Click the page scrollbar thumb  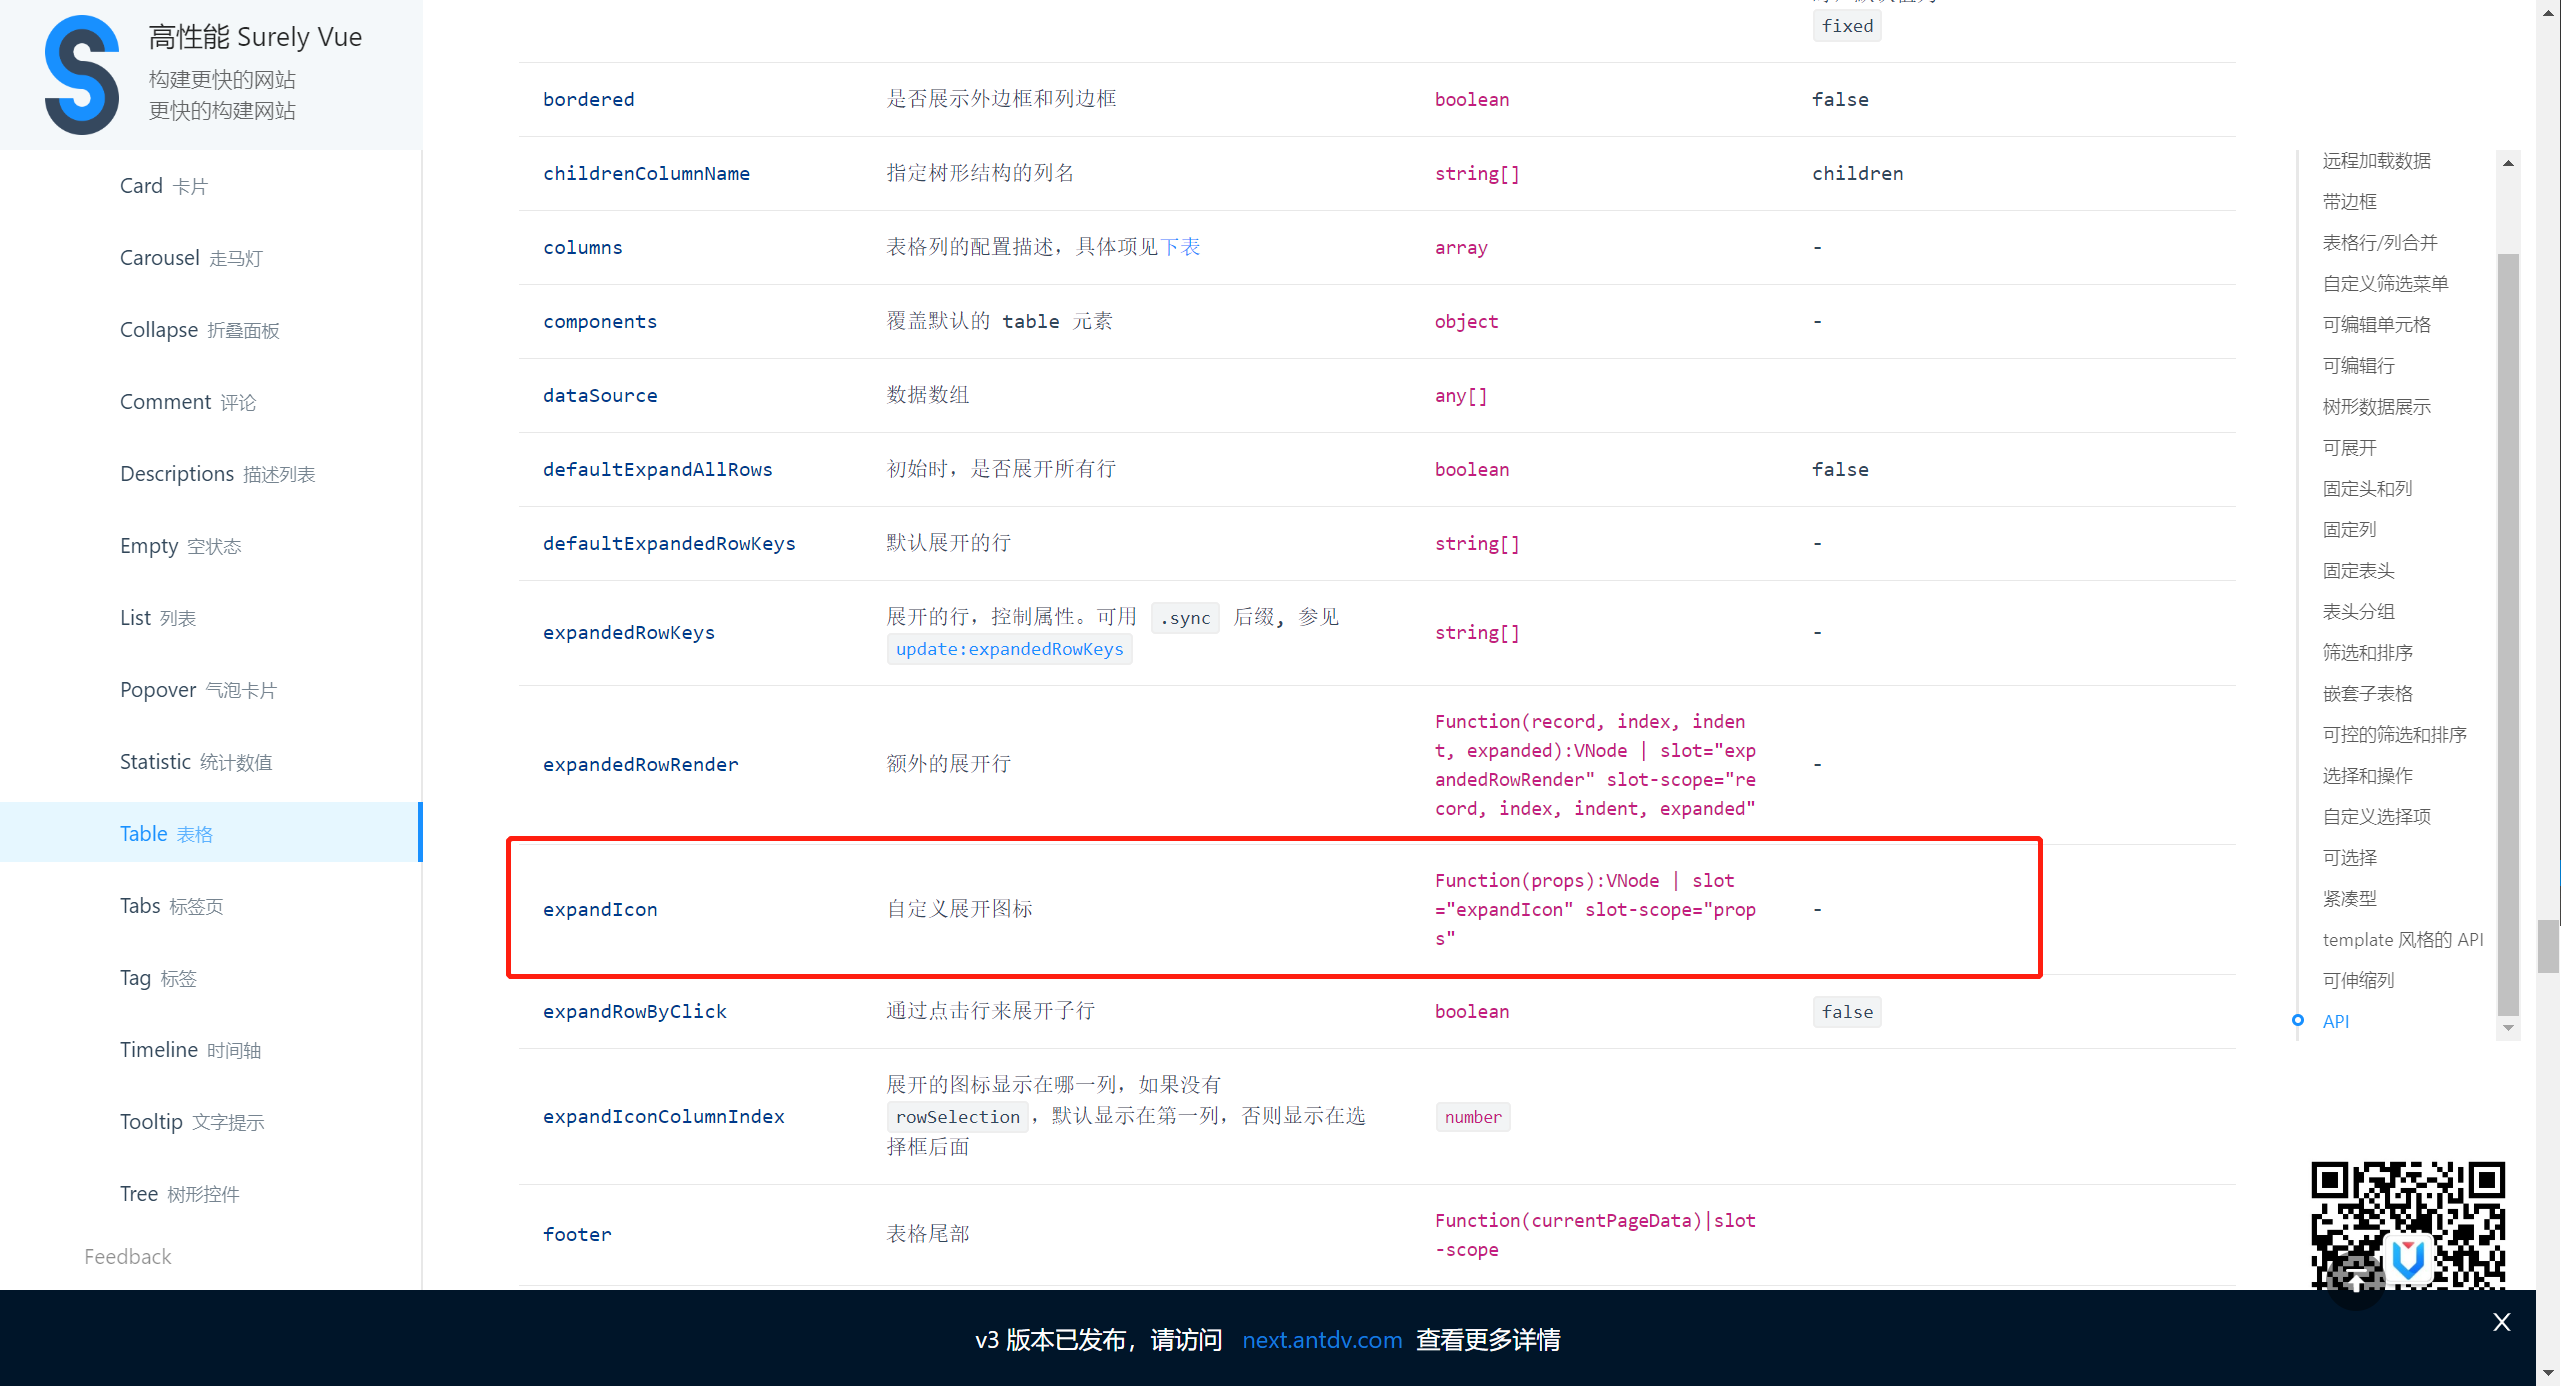click(2547, 946)
